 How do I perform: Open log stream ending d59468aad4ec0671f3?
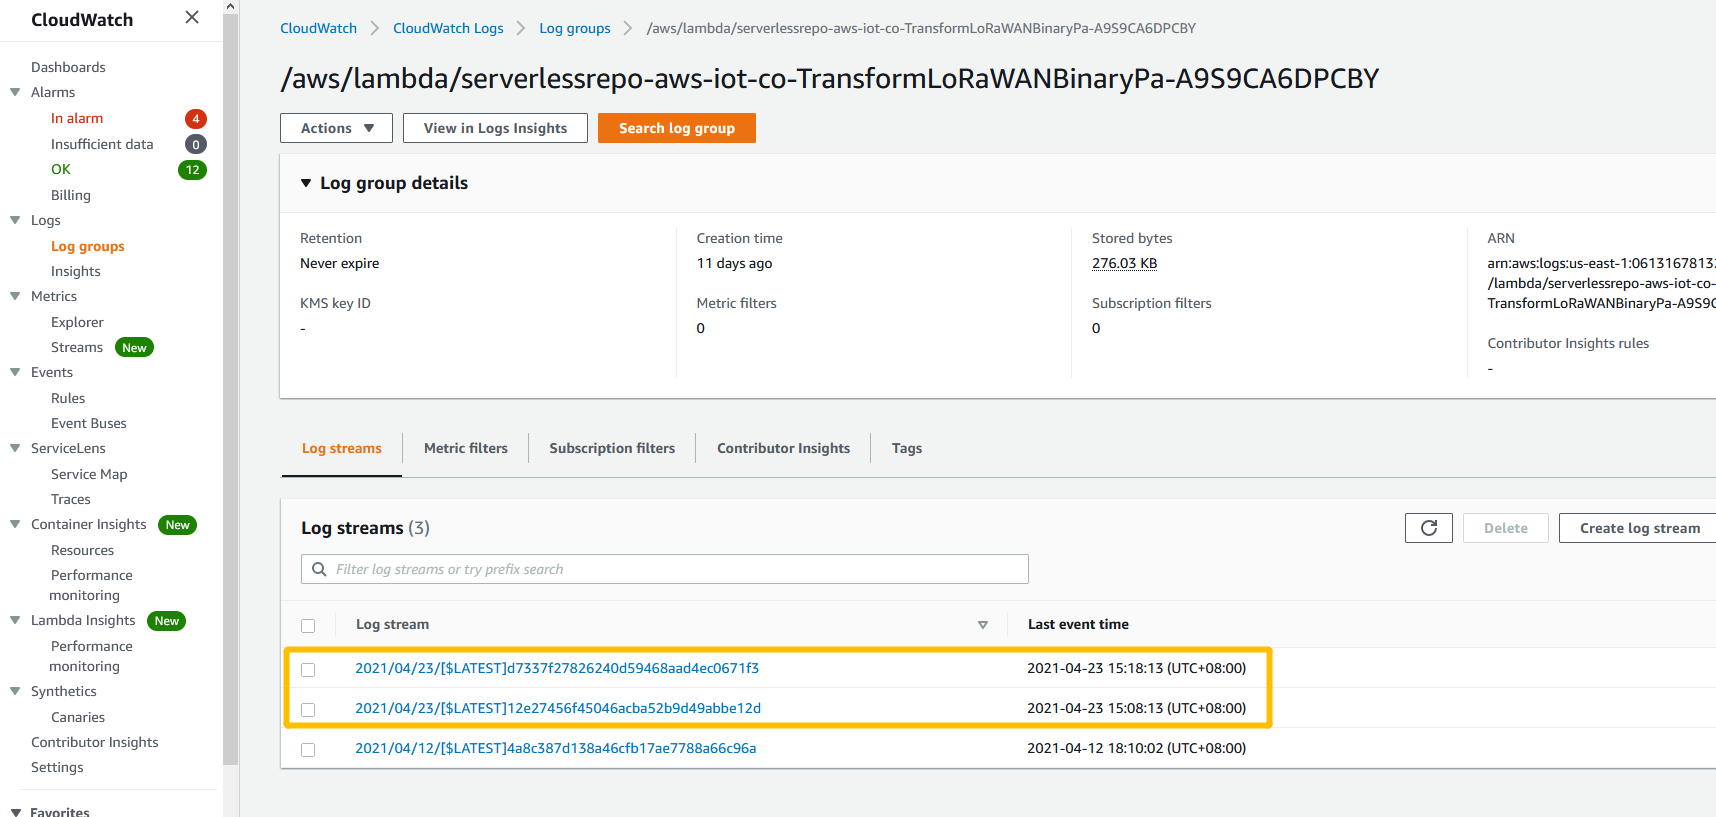click(557, 668)
